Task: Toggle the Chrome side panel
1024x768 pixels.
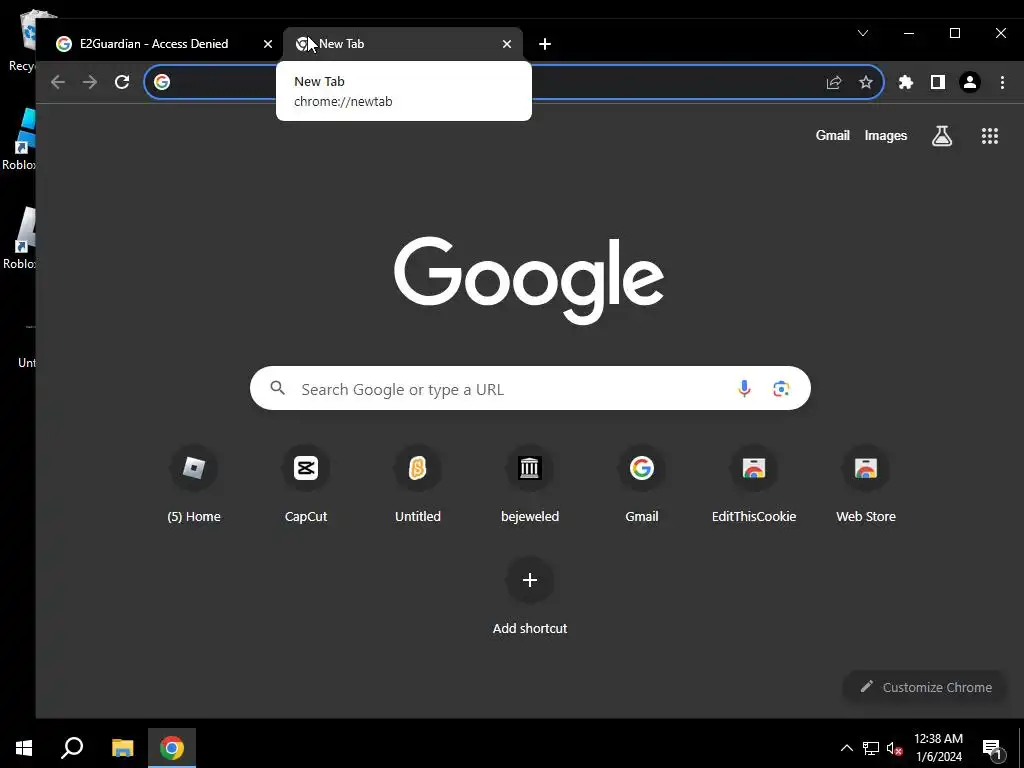Action: (938, 82)
